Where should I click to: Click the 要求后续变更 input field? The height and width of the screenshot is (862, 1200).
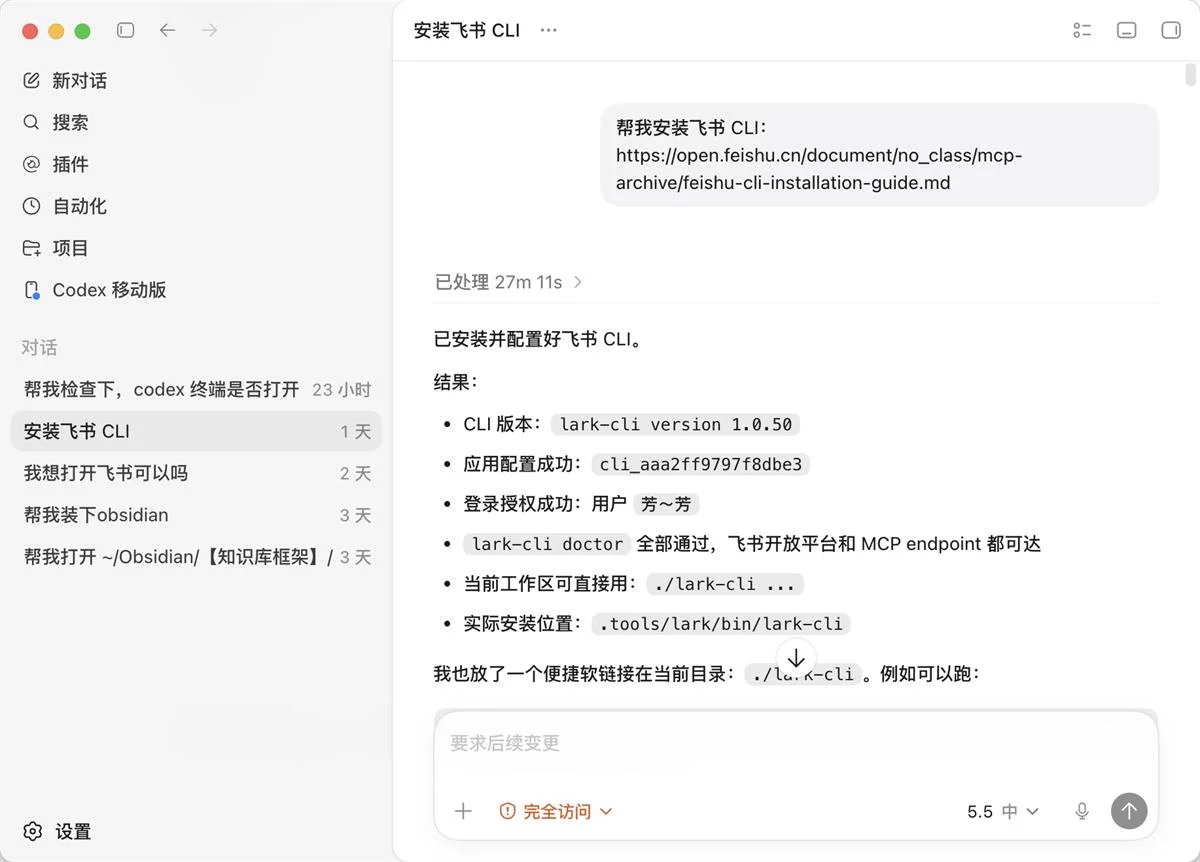click(795, 744)
